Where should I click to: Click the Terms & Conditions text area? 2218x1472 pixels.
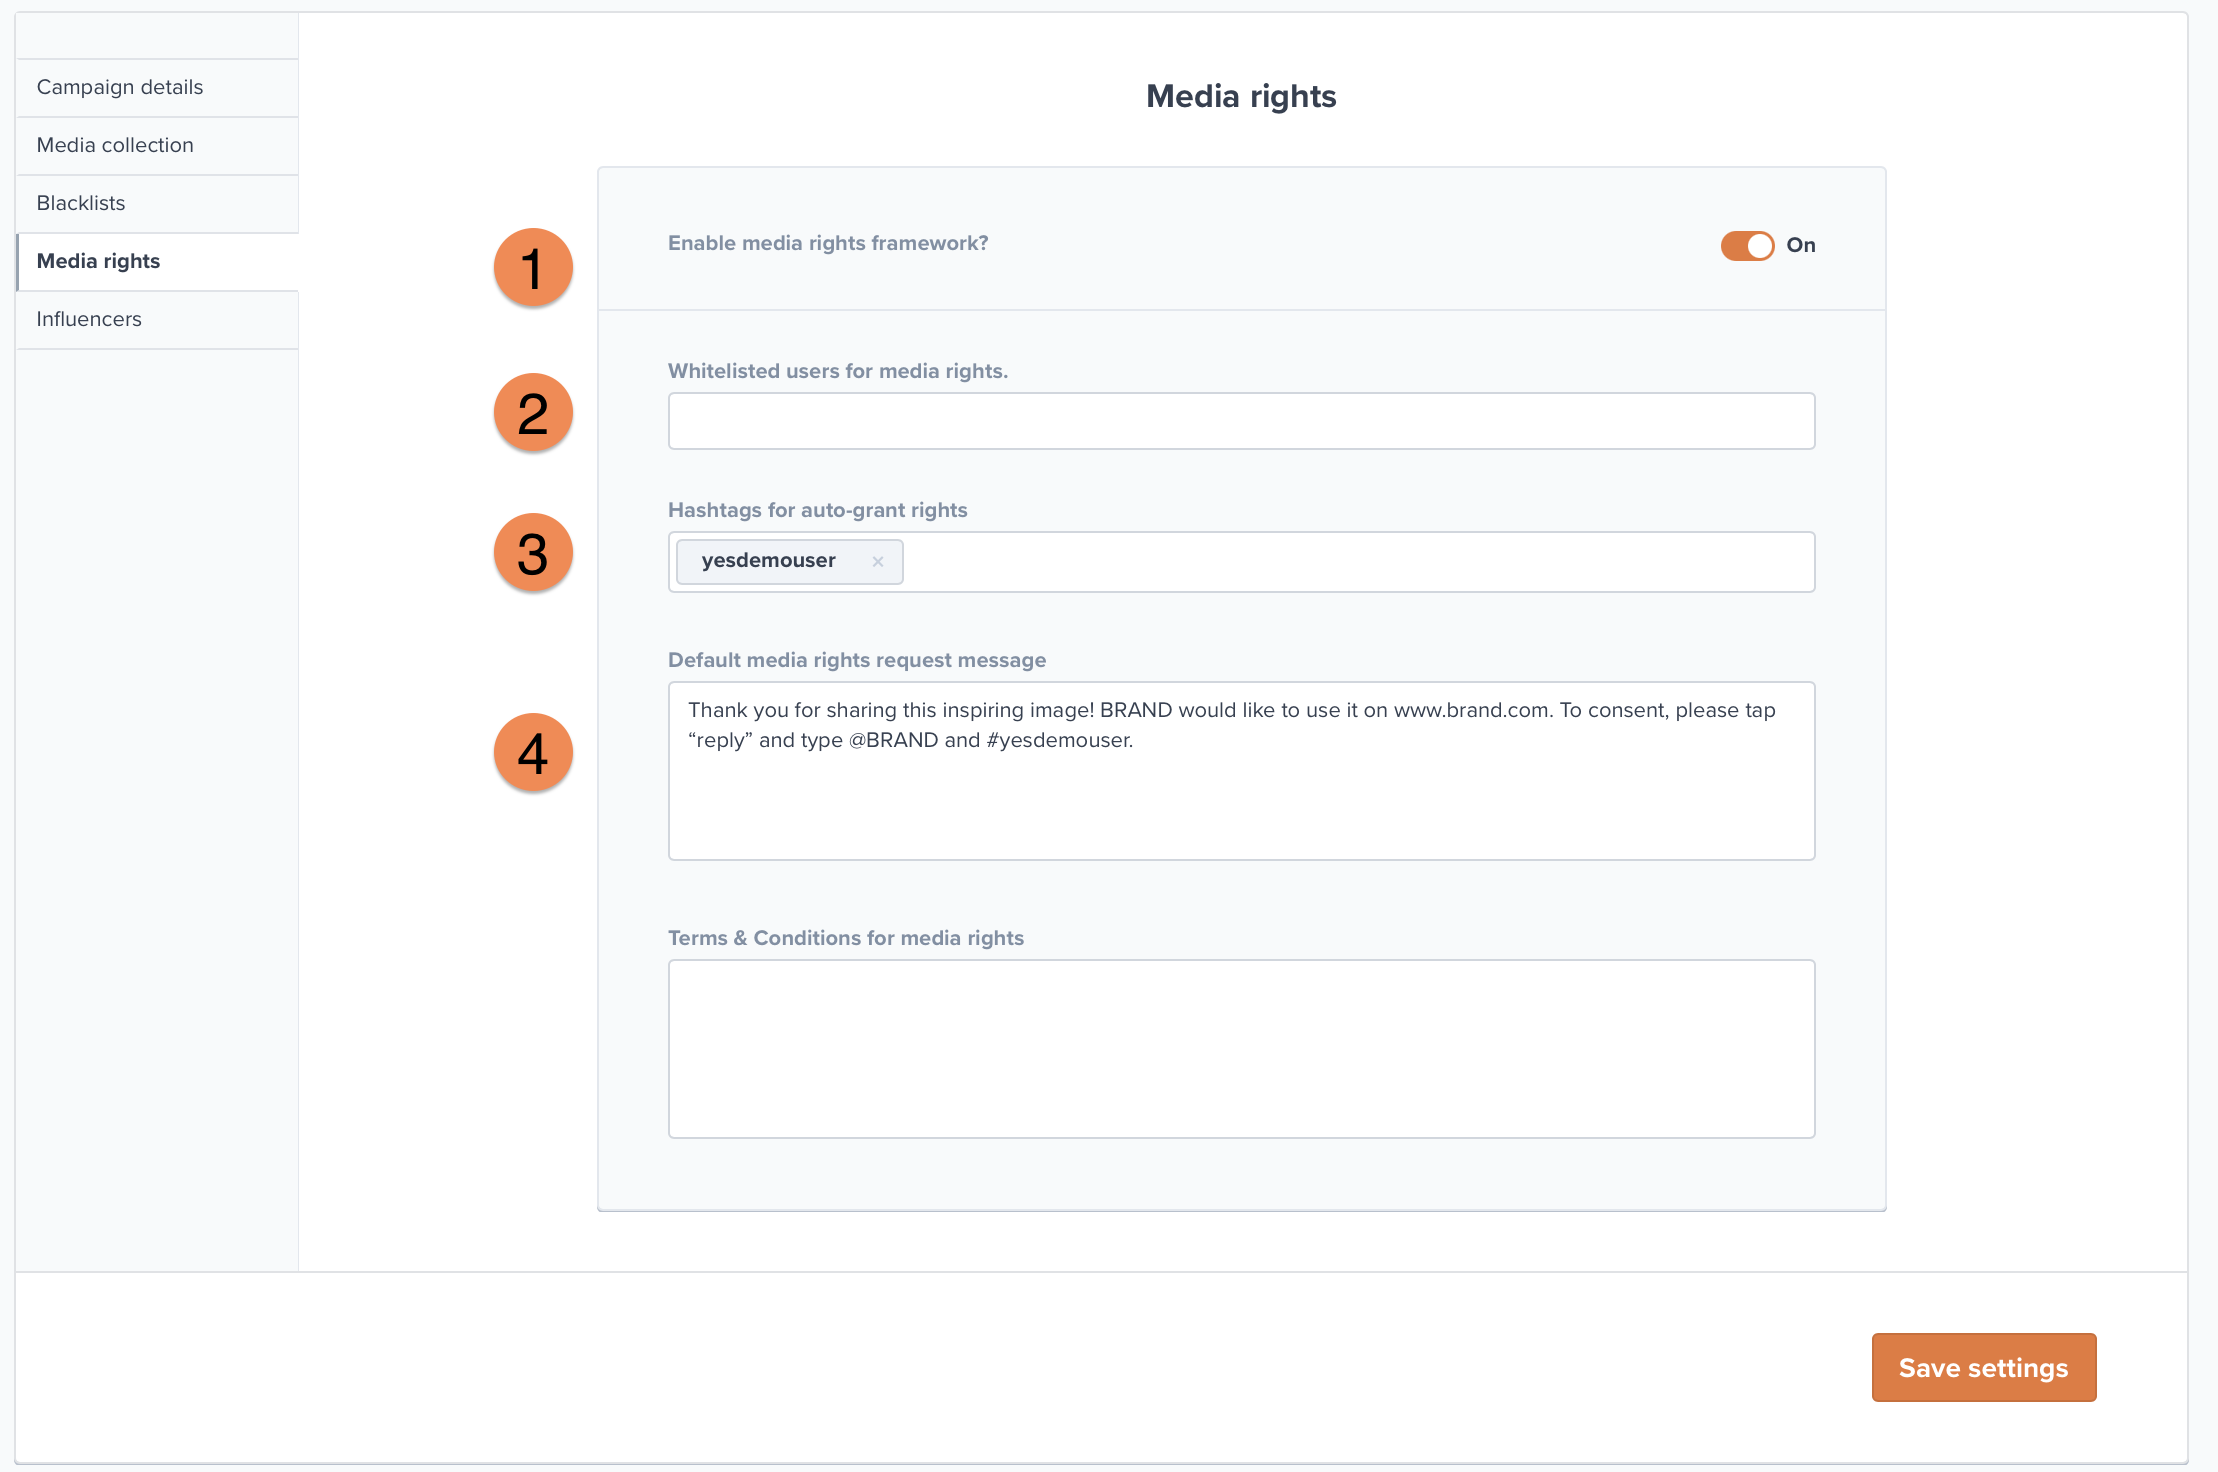point(1241,1049)
